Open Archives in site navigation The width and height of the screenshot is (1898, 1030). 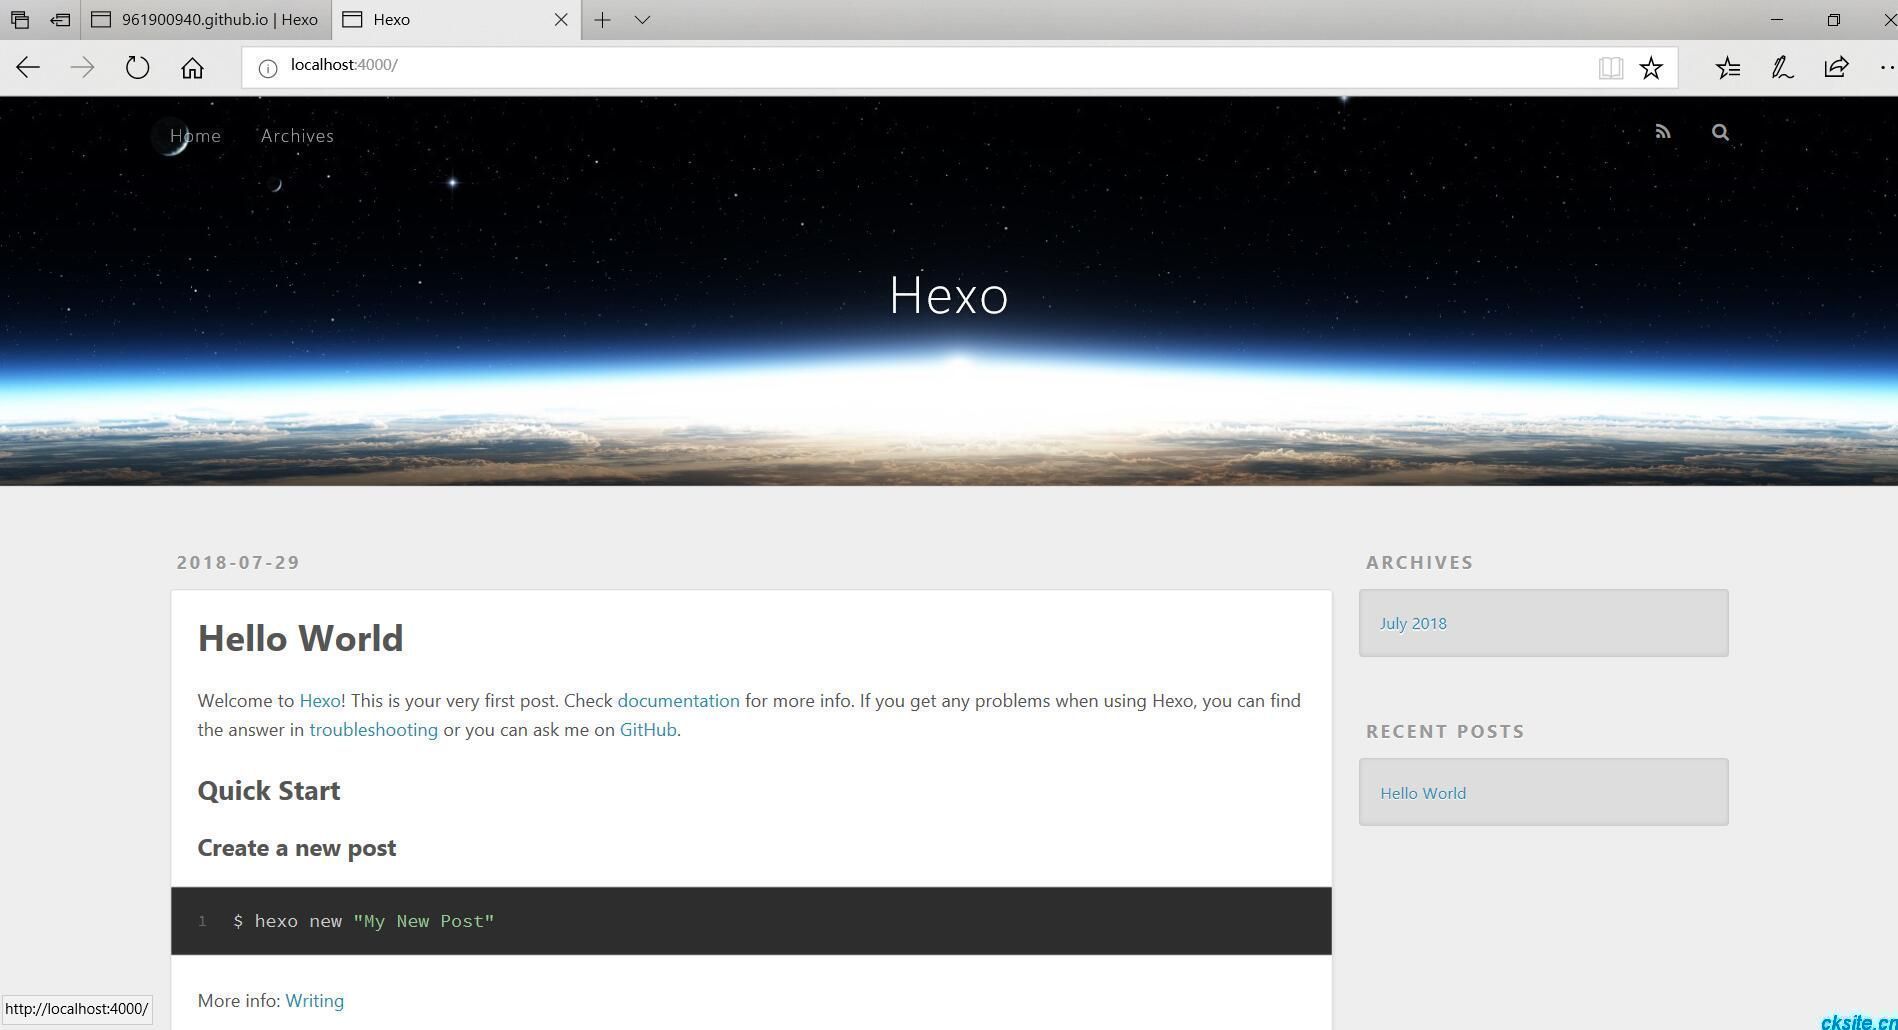coord(297,135)
